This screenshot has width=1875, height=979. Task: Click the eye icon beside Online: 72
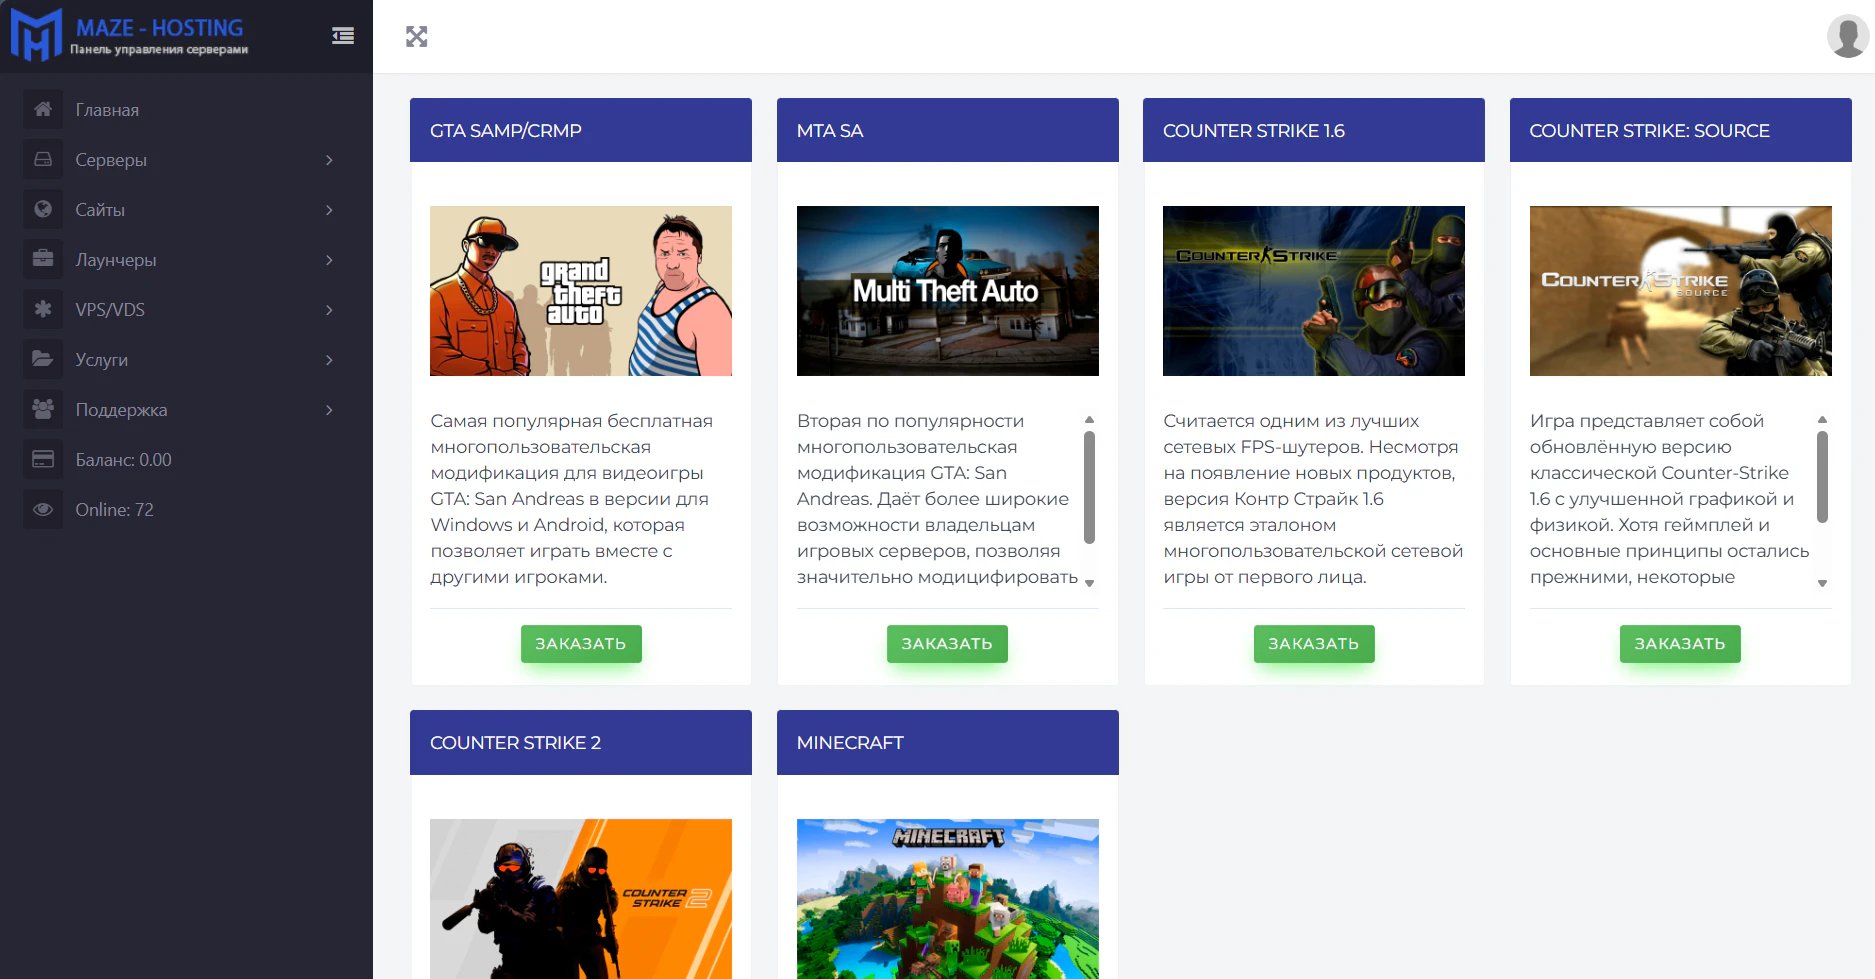point(43,509)
